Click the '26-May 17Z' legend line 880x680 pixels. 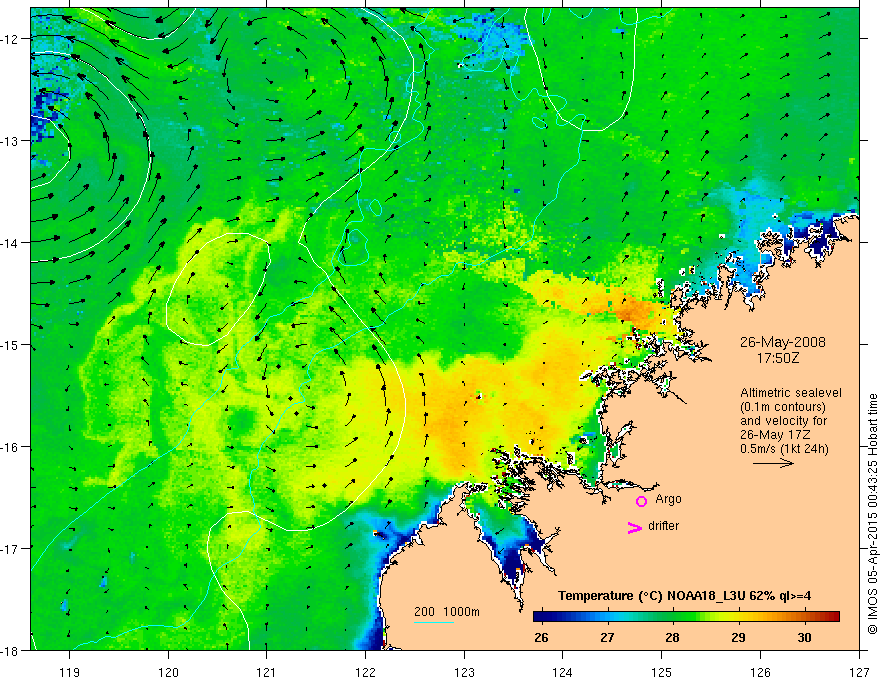click(x=775, y=435)
